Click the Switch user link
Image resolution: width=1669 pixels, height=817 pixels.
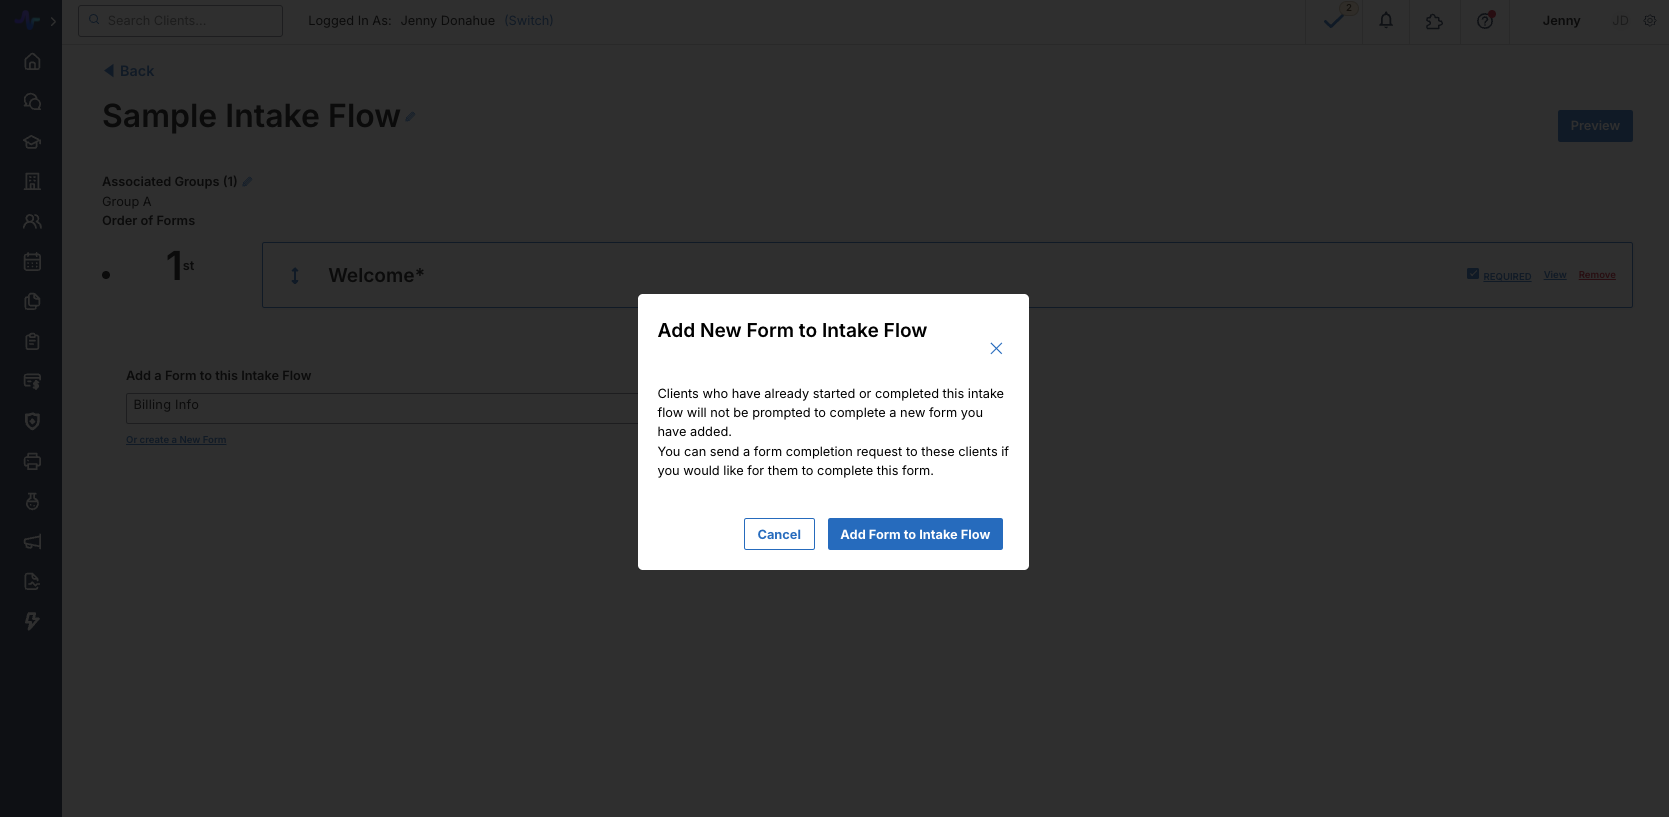pyautogui.click(x=529, y=21)
